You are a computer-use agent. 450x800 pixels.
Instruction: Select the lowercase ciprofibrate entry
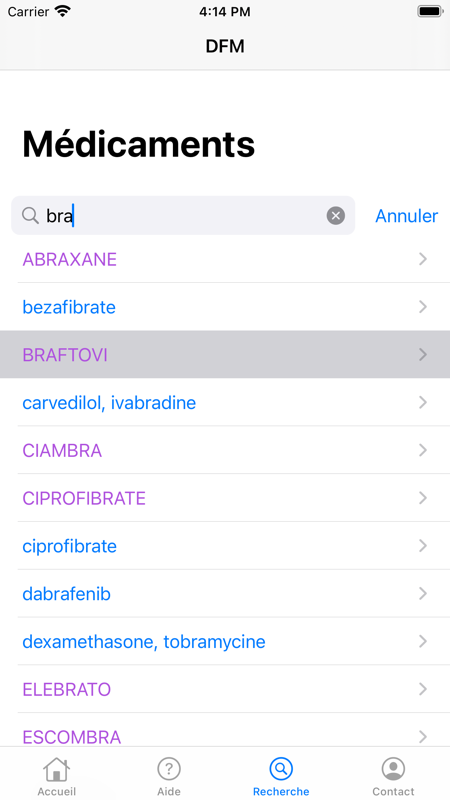pyautogui.click(x=225, y=546)
